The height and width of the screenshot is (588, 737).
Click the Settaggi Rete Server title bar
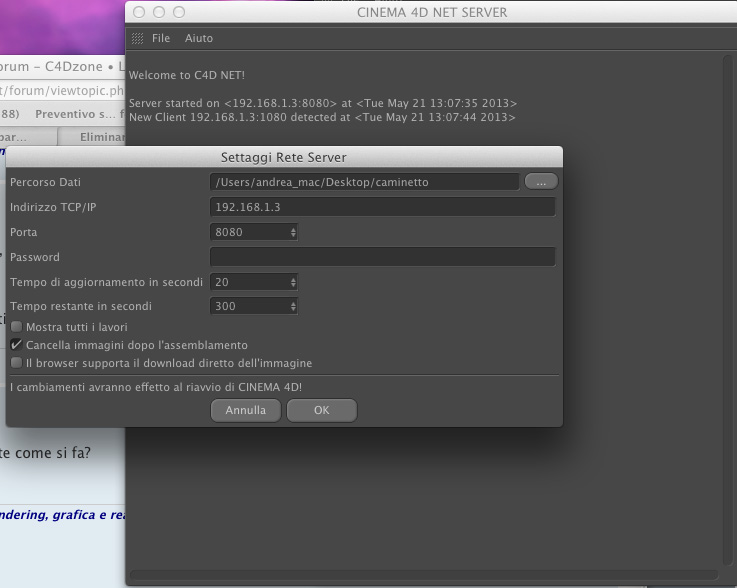(284, 157)
